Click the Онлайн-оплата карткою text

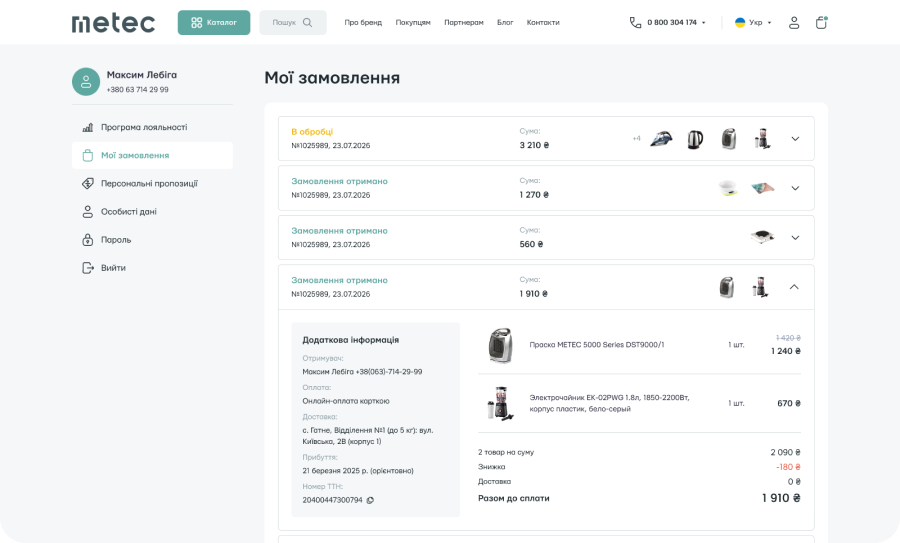pos(346,401)
